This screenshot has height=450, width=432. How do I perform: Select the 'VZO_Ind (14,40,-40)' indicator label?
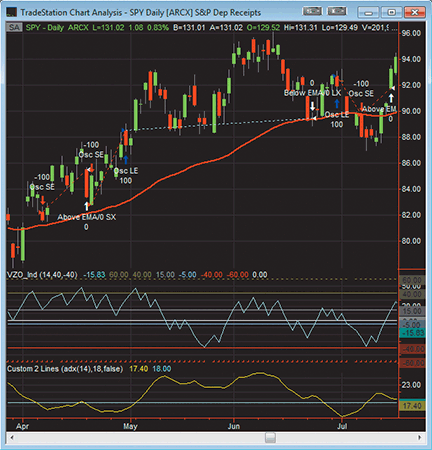tap(42, 275)
